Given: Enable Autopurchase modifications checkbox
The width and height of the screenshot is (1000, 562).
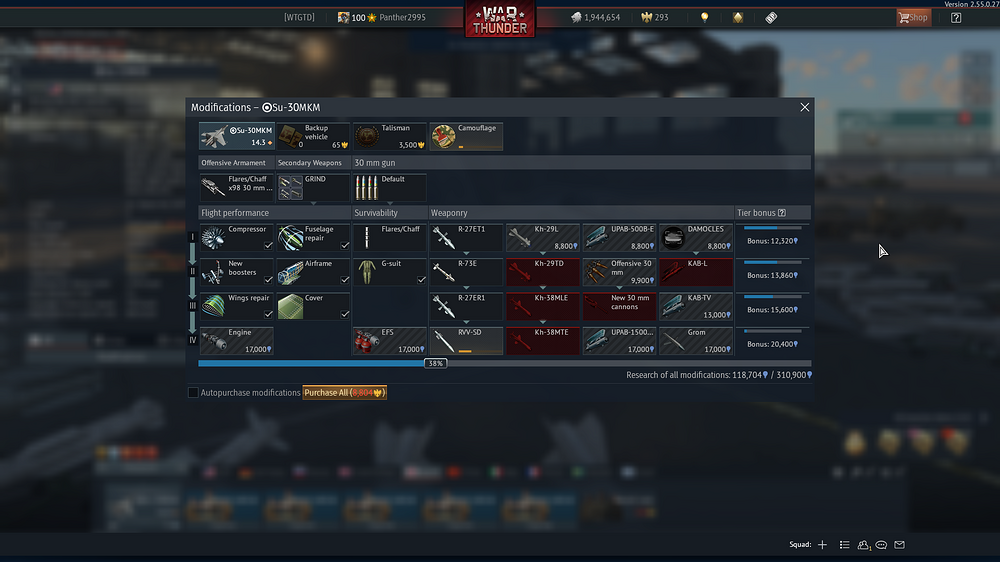Looking at the screenshot, I should [193, 392].
